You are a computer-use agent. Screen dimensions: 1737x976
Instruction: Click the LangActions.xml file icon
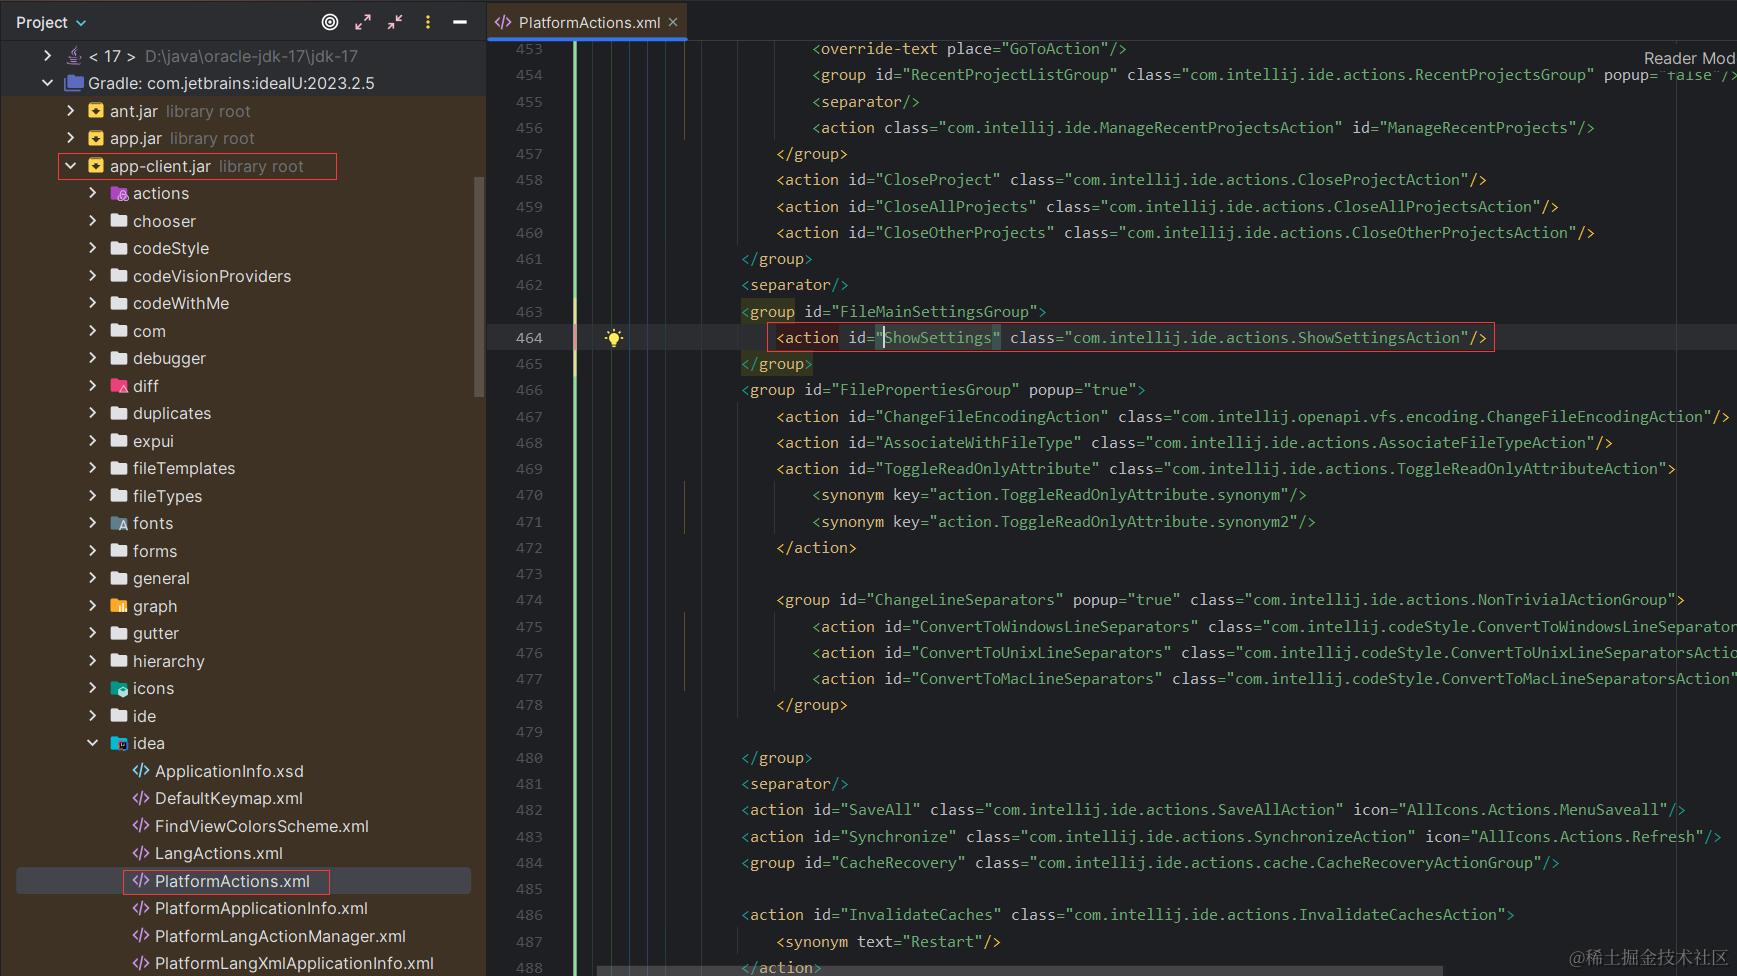click(141, 853)
